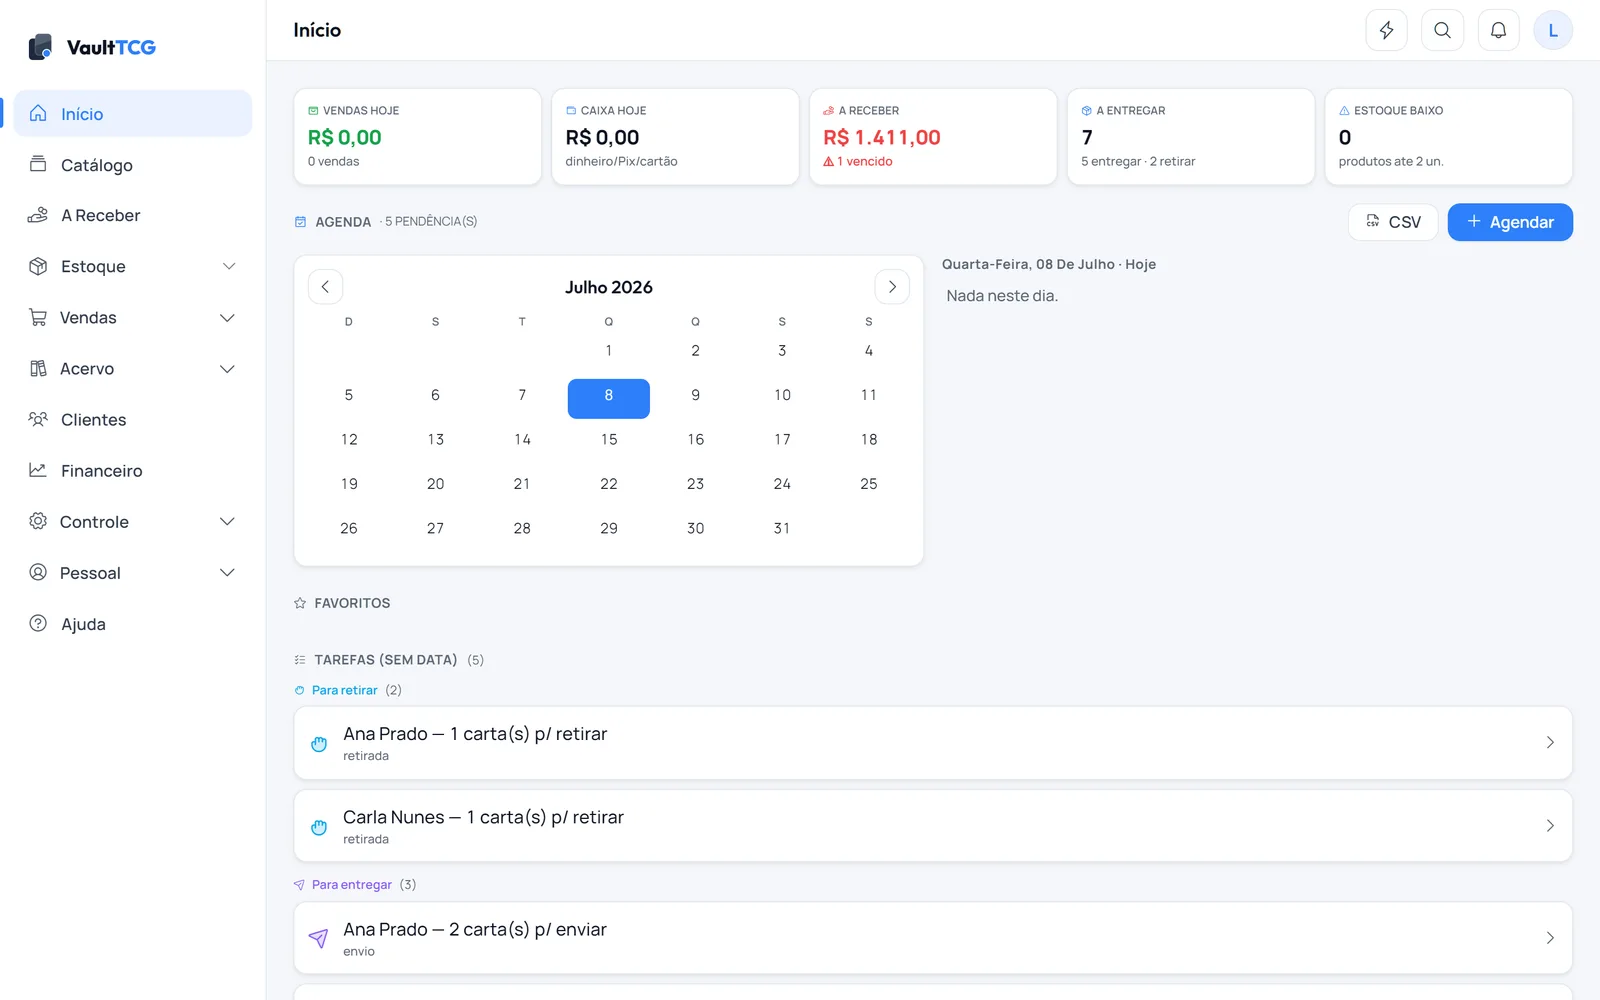Screen dimensions: 1600x1000
Task: Expand the Controle submenu chevron
Action: click(x=227, y=521)
